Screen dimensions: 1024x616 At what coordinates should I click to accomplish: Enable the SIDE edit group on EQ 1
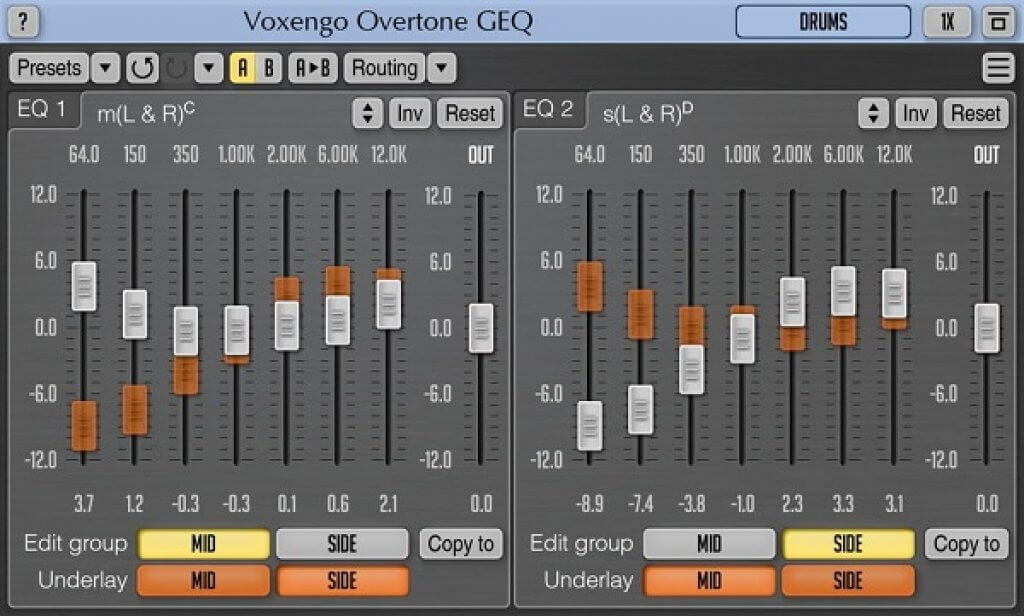click(341, 543)
